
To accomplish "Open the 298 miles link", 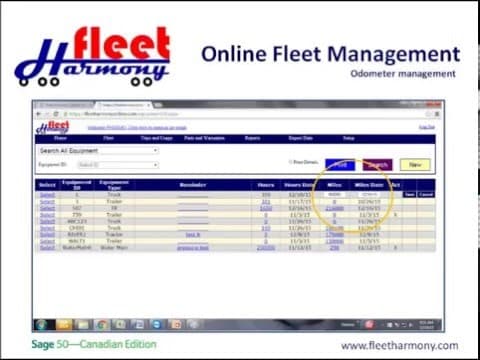I will [334, 248].
